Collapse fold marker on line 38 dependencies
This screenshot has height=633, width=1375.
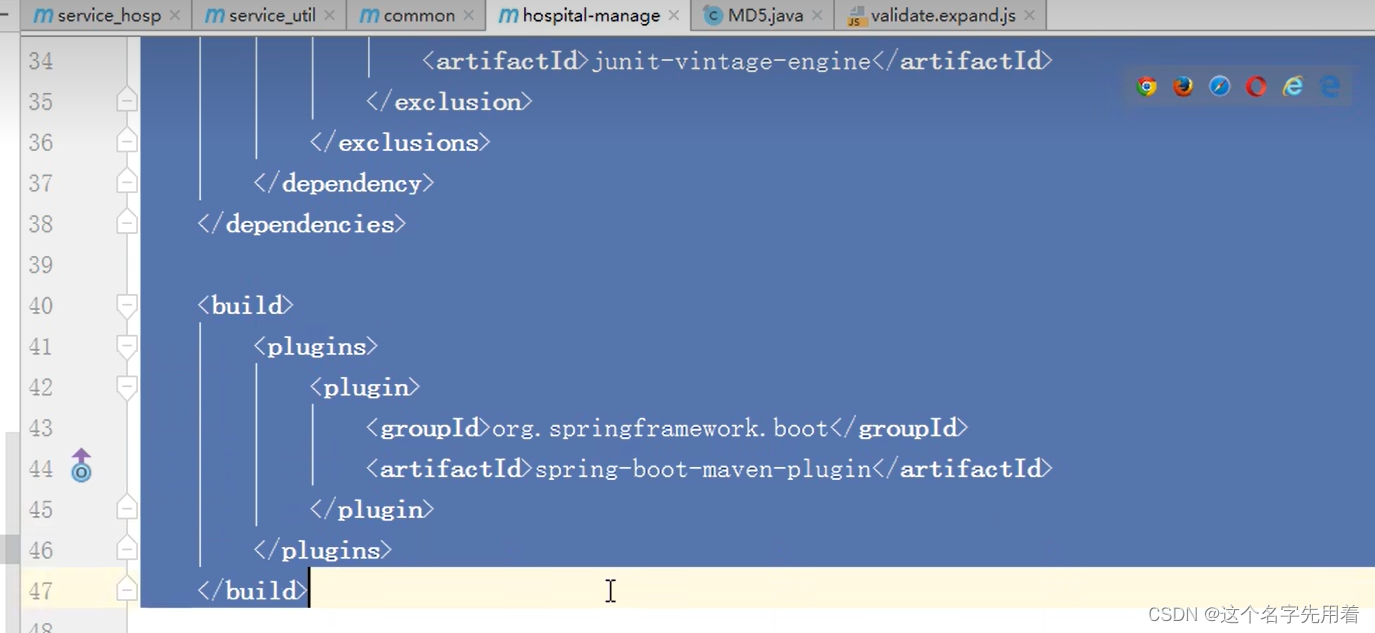(126, 224)
